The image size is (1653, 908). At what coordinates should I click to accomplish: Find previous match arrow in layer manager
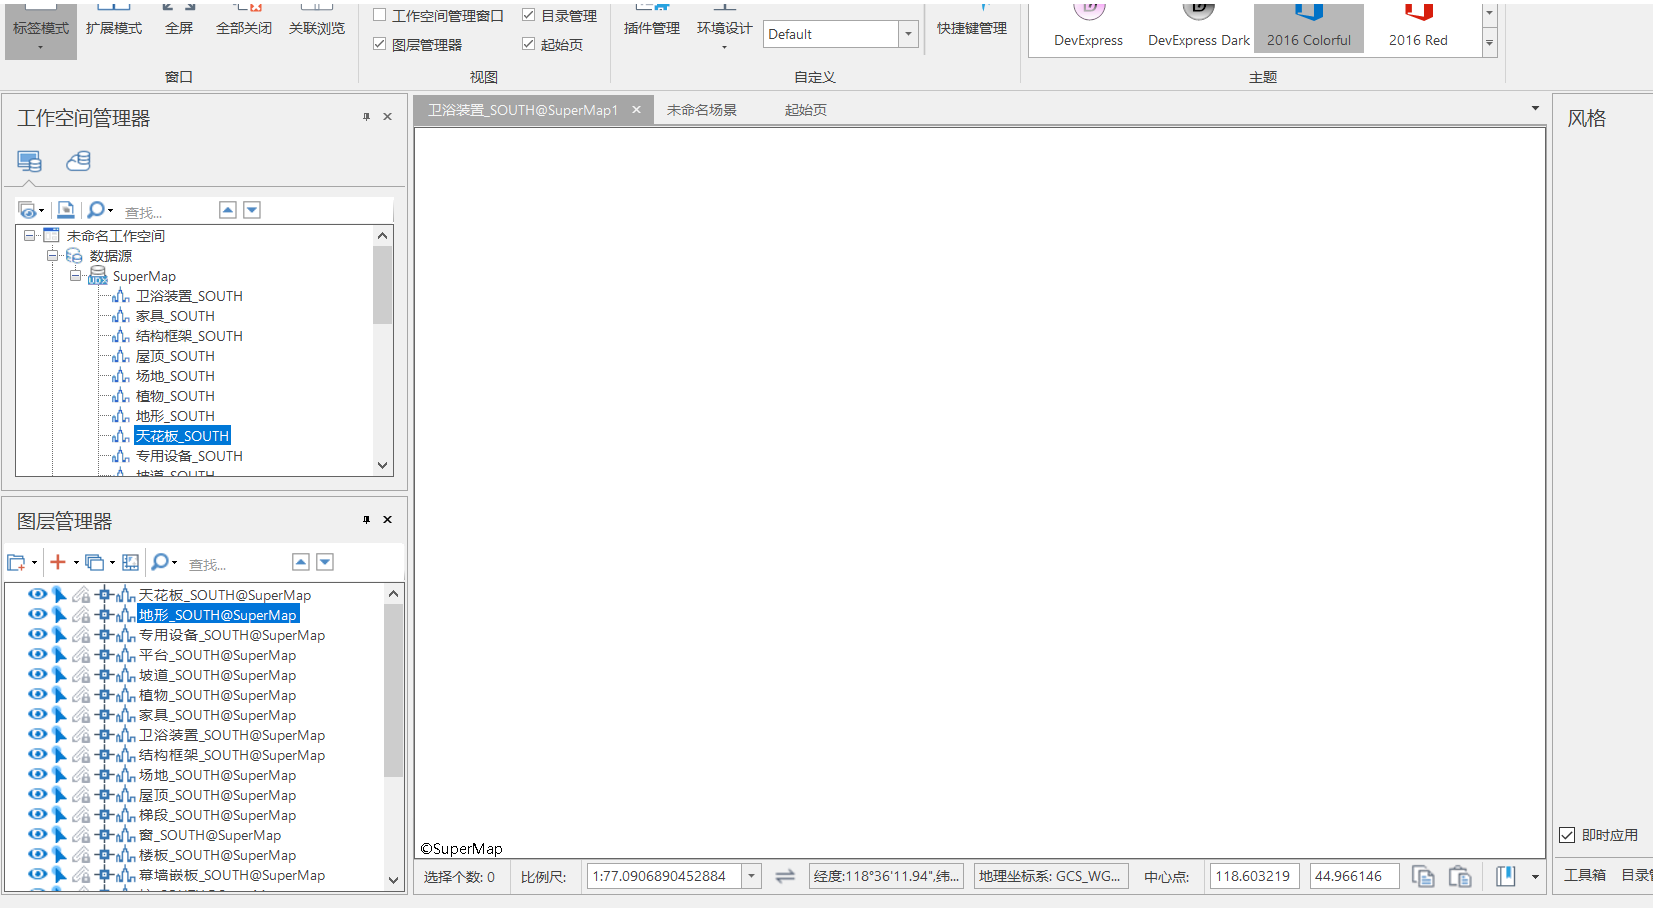pyautogui.click(x=301, y=562)
